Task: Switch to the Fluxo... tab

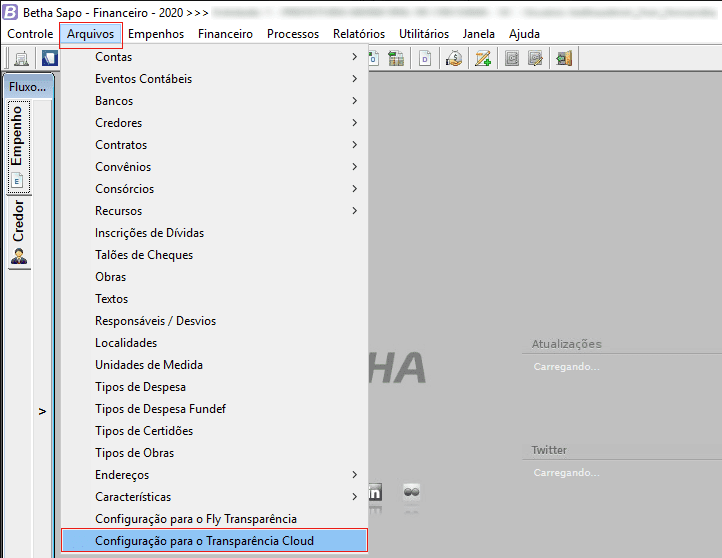Action: [28, 87]
